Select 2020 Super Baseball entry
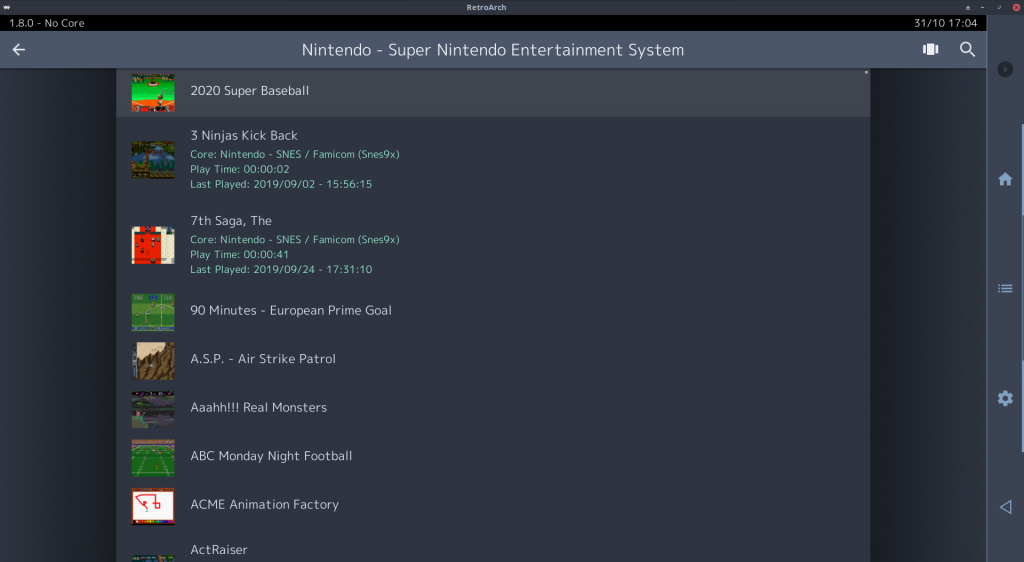The width and height of the screenshot is (1024, 562). pyautogui.click(x=493, y=93)
